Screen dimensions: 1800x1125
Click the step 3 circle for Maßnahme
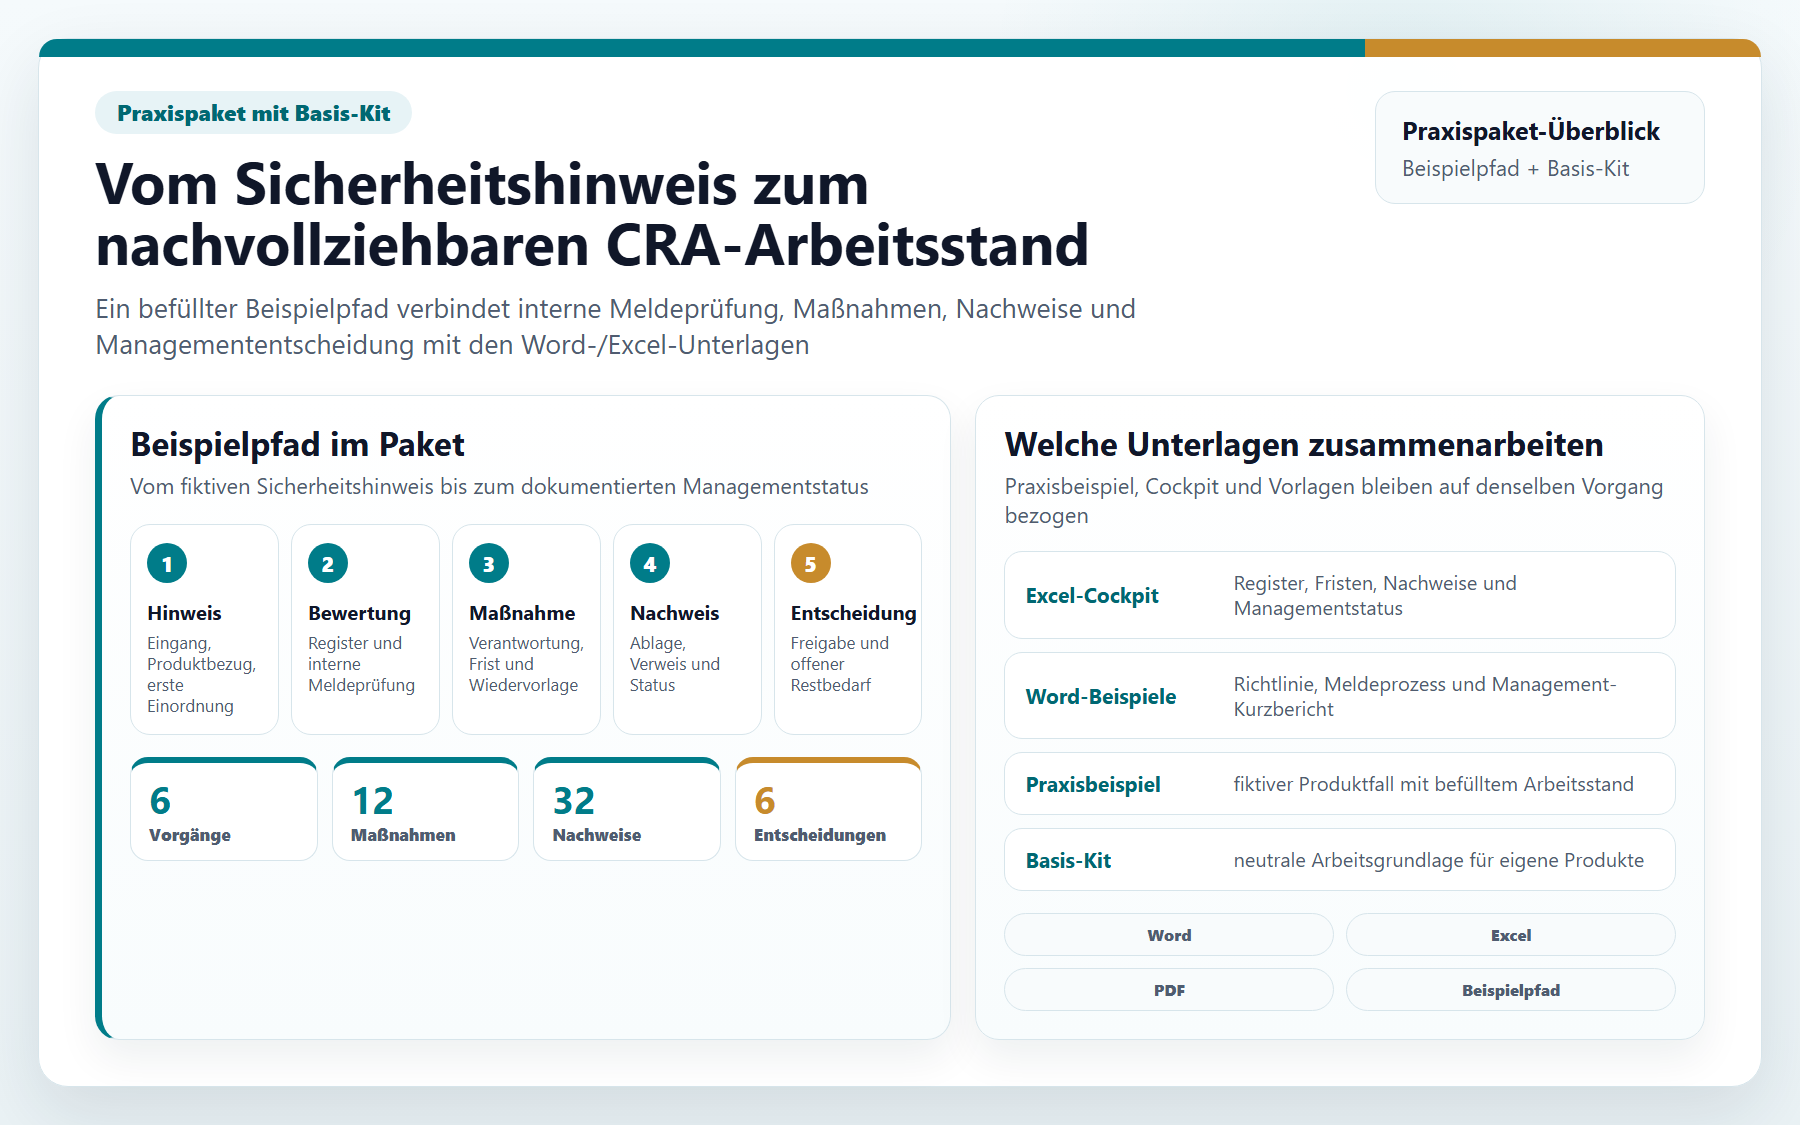tap(489, 564)
